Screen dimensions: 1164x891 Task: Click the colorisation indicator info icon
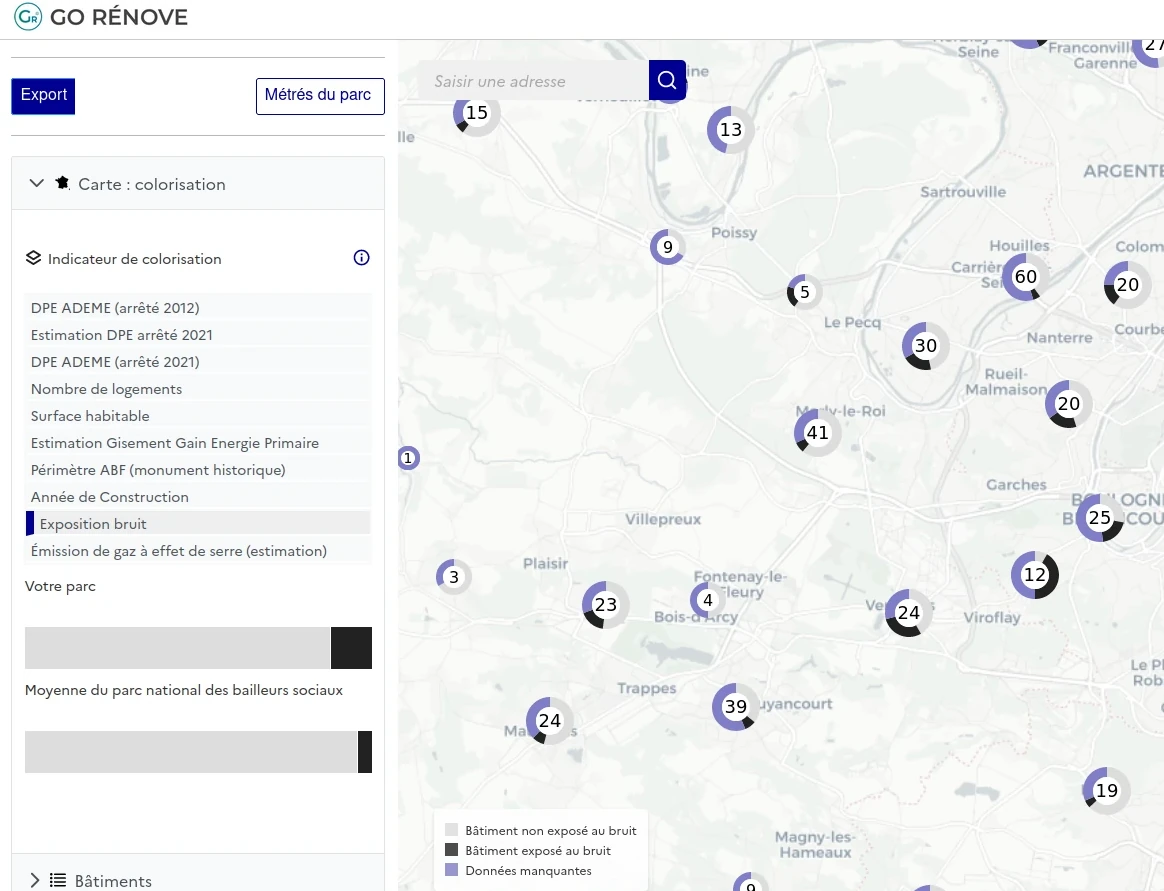pos(362,258)
